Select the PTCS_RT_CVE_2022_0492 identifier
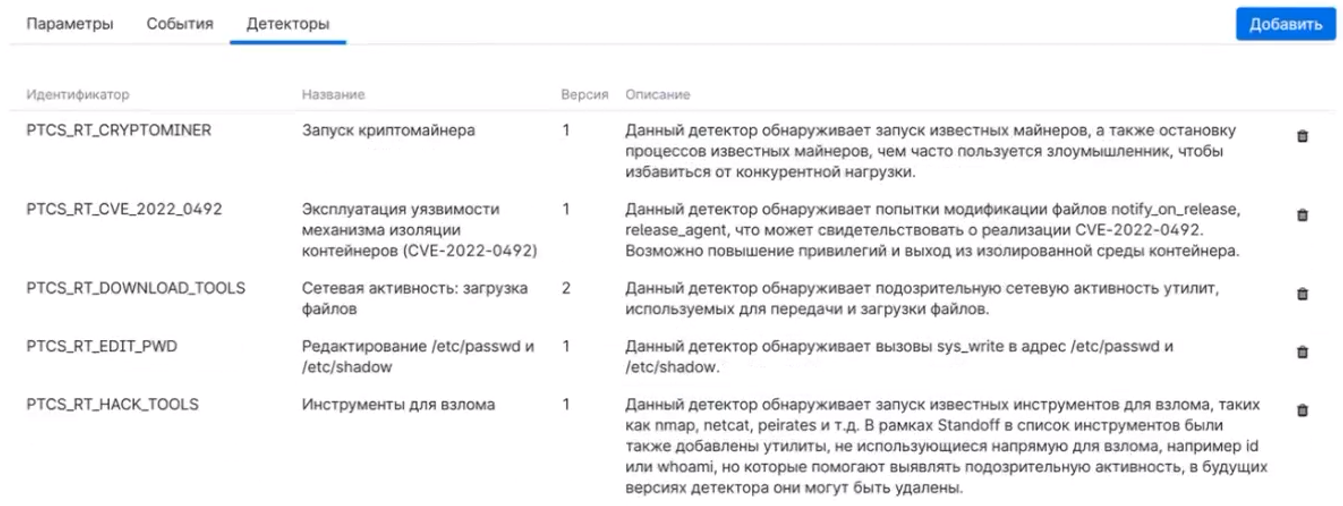 (x=124, y=209)
